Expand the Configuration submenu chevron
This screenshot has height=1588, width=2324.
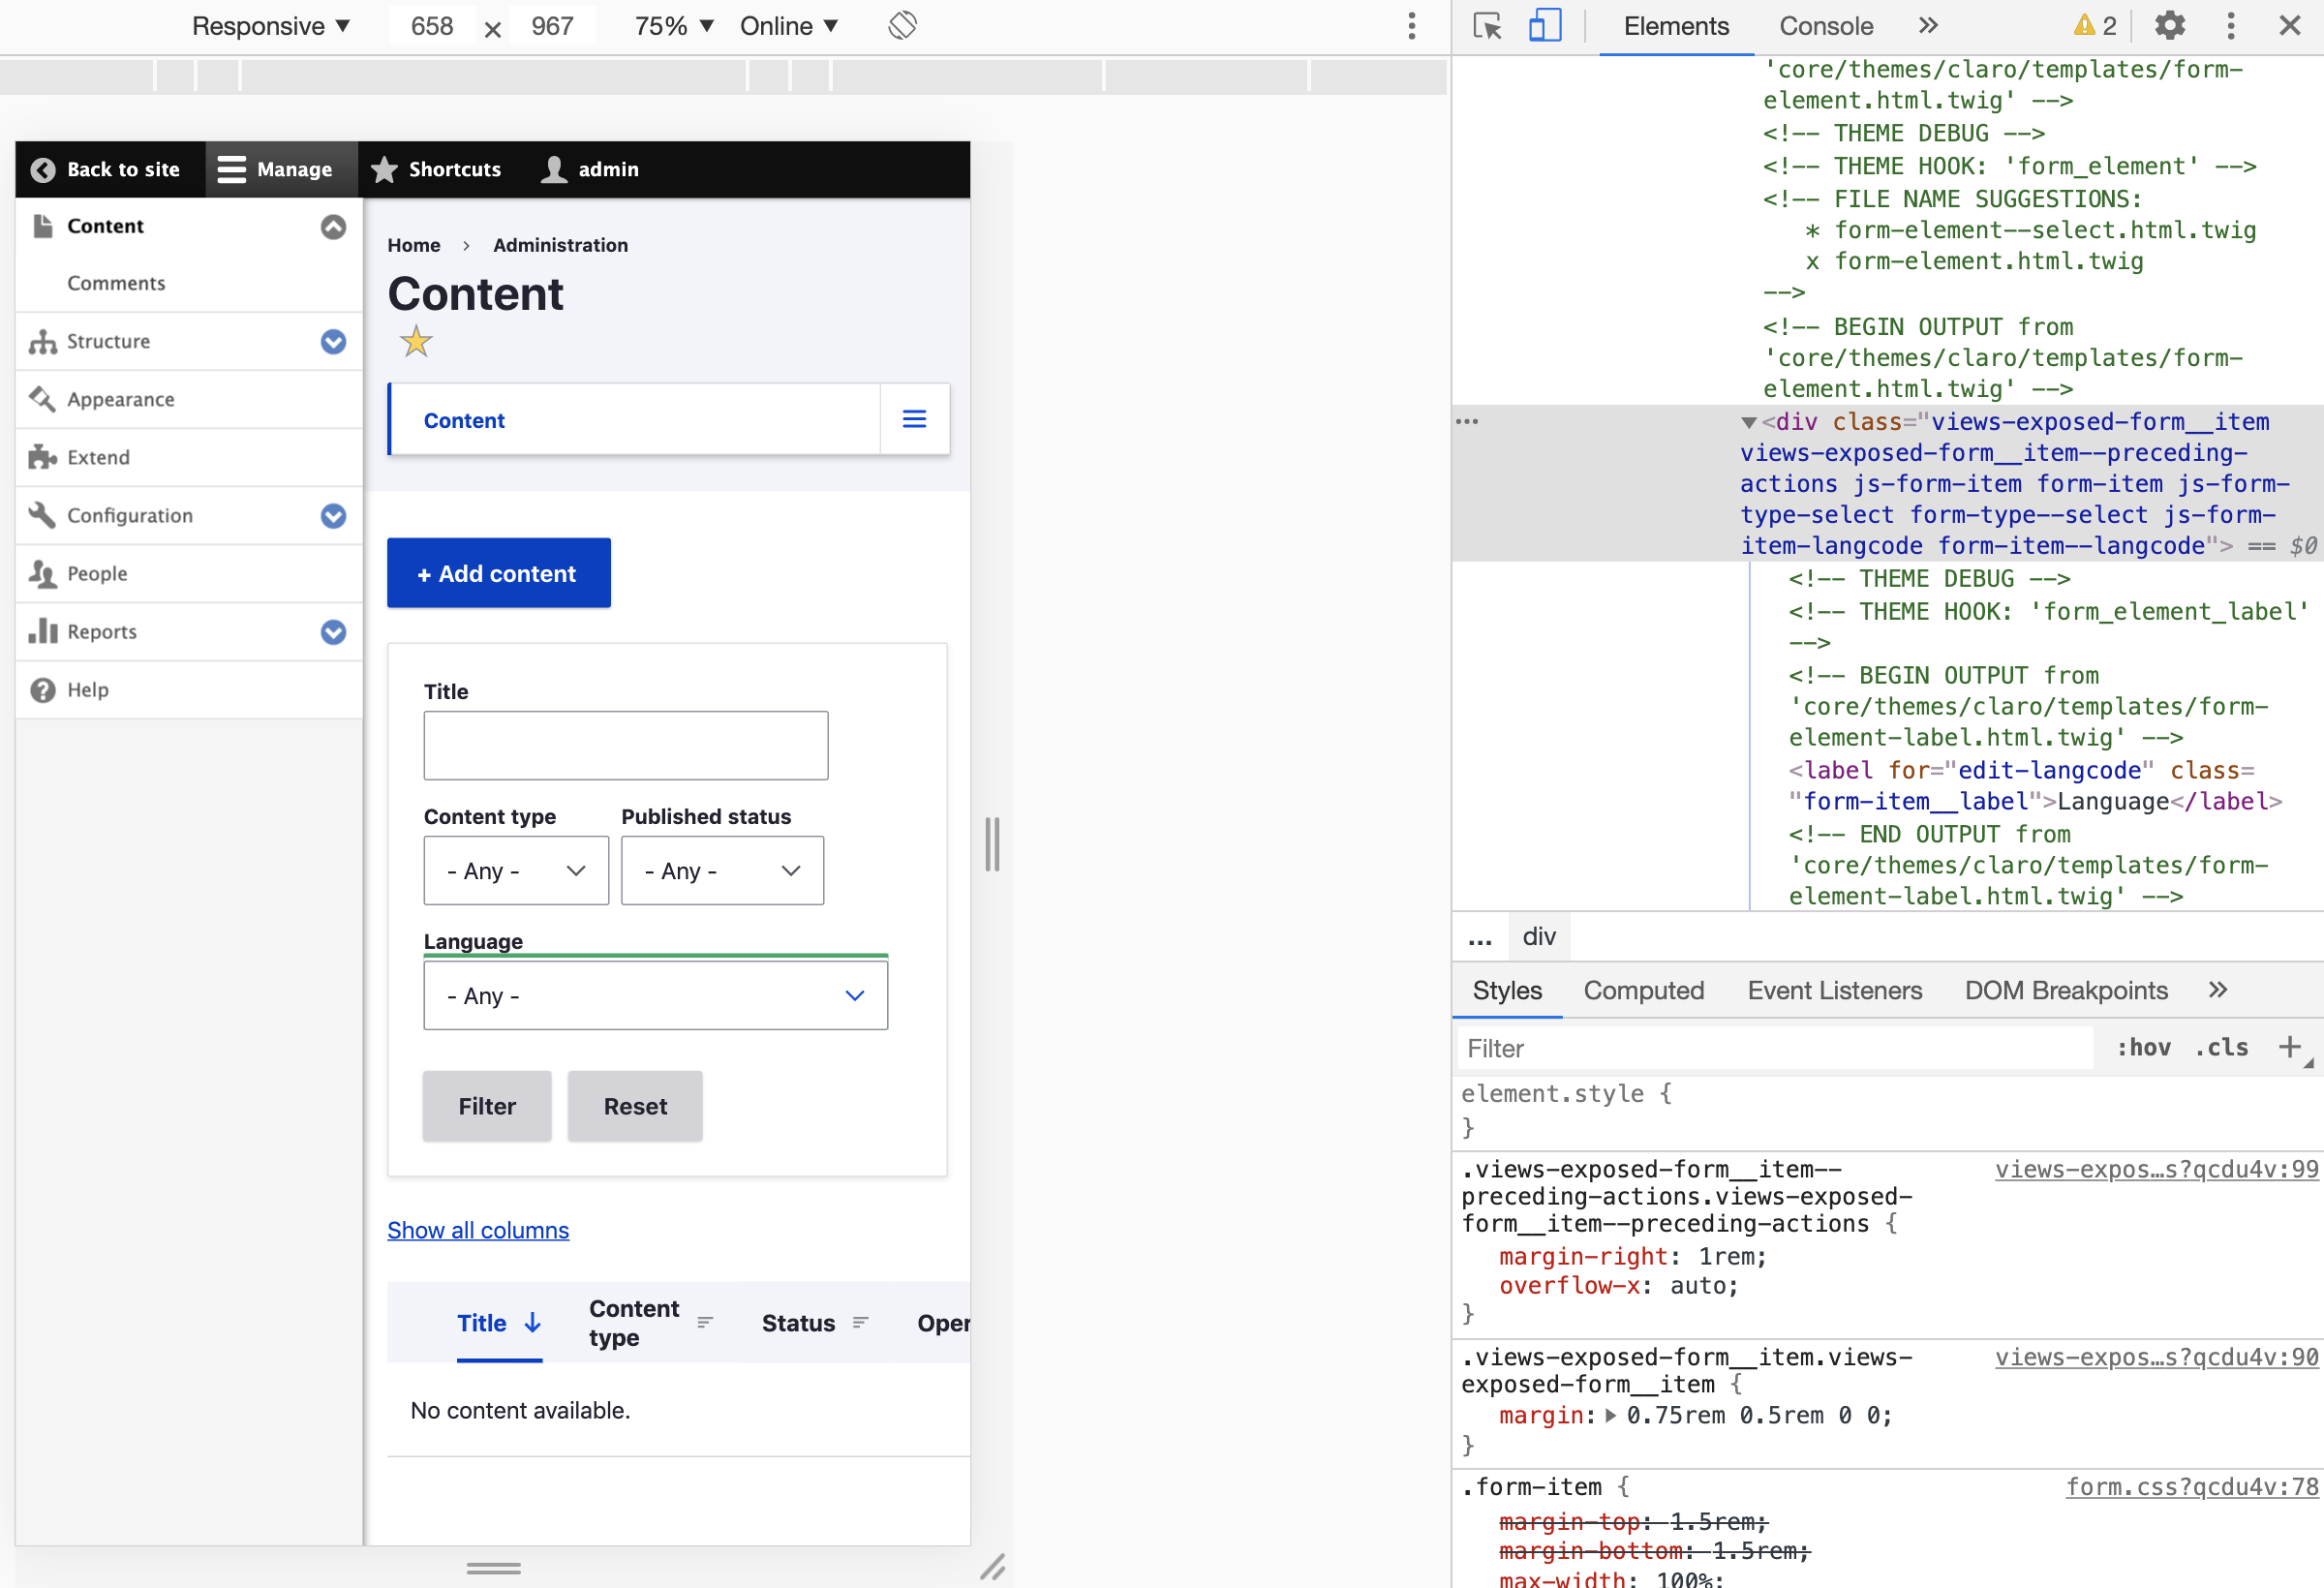333,516
